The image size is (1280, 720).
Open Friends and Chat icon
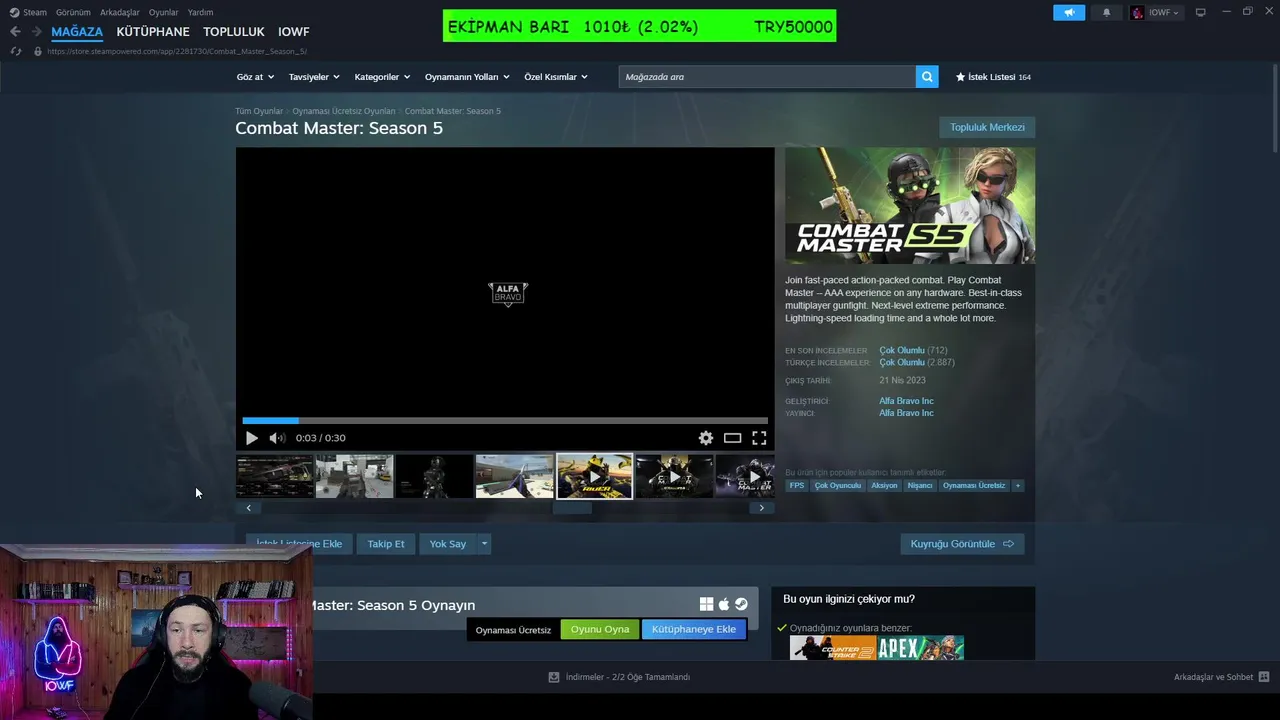point(1264,677)
